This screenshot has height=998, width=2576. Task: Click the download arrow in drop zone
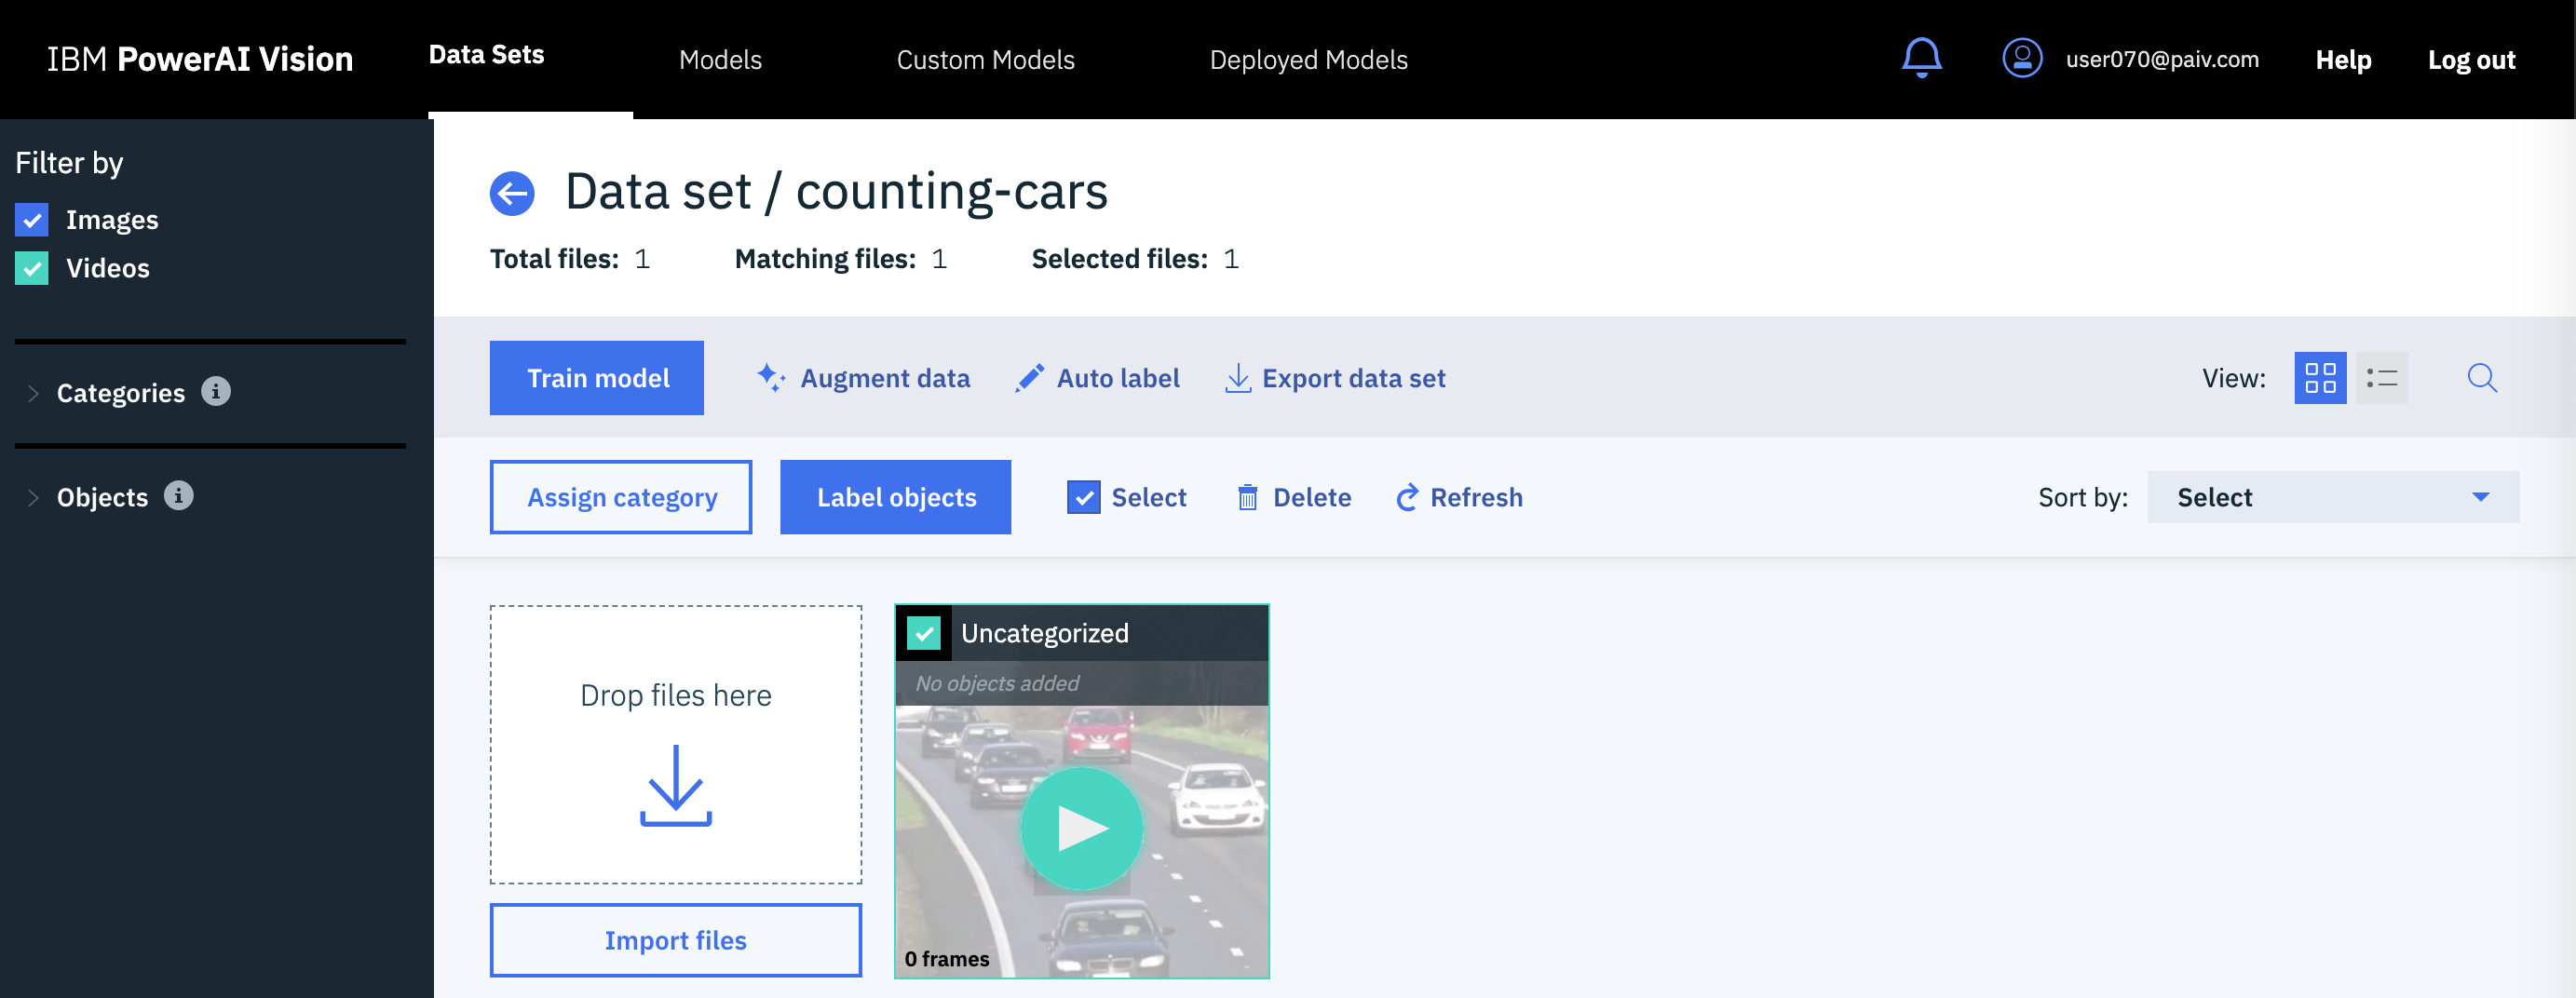point(676,785)
